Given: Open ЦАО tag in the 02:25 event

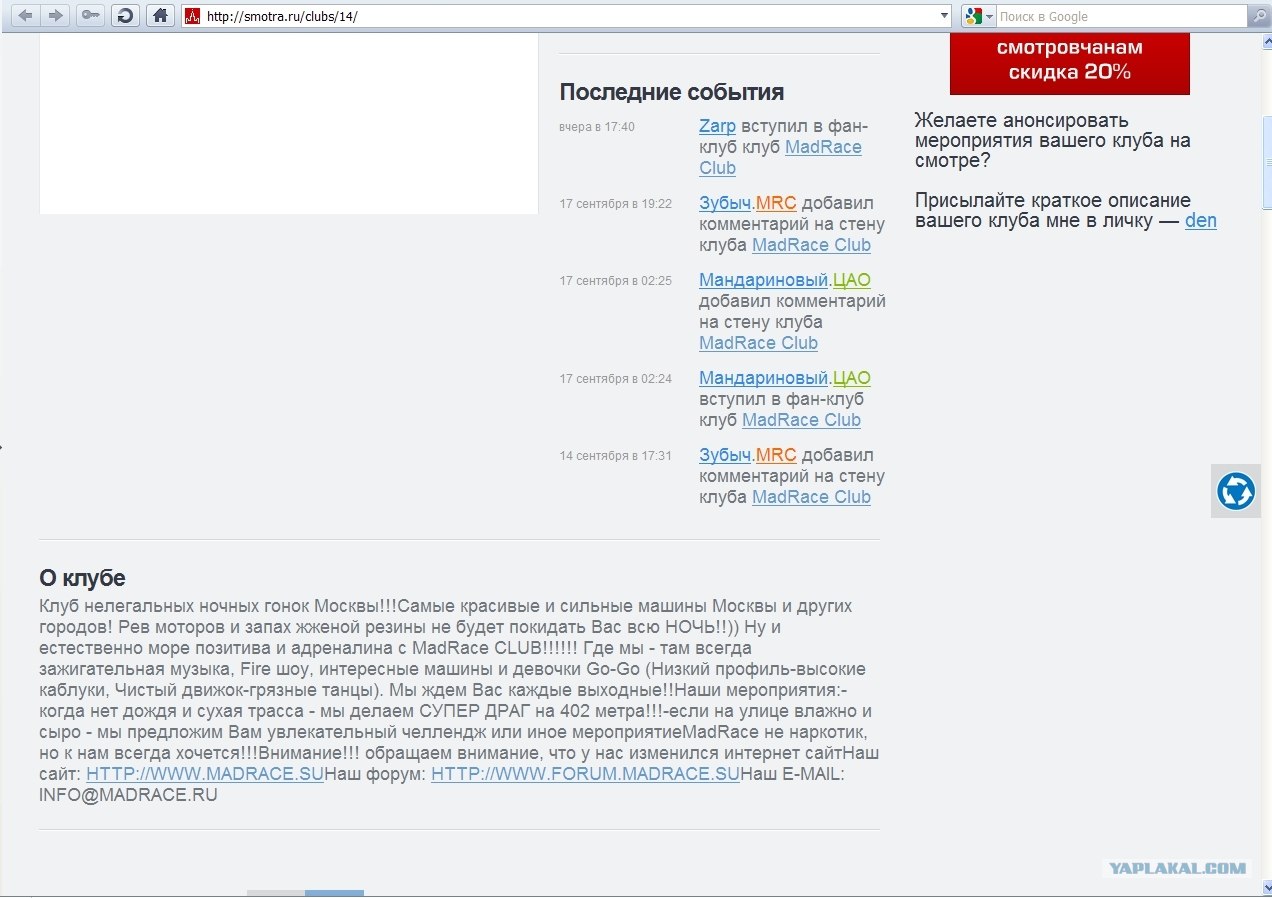Looking at the screenshot, I should (852, 280).
